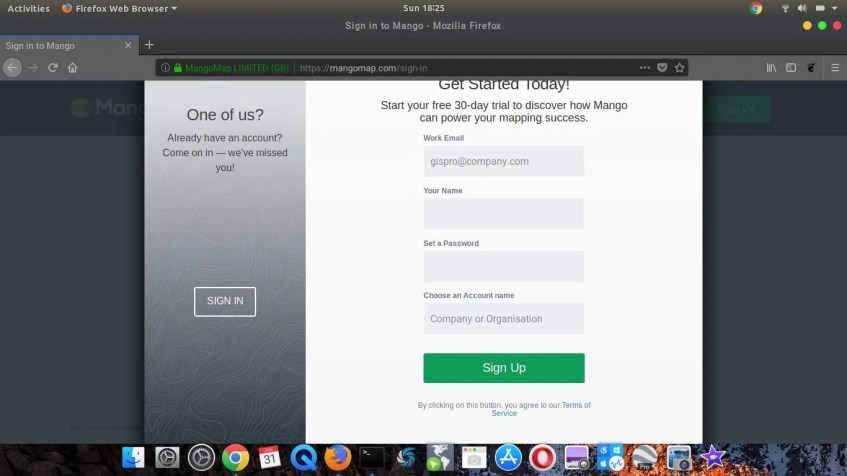Select the Sign in to Mango tab
This screenshot has width=847, height=476.
pos(69,45)
